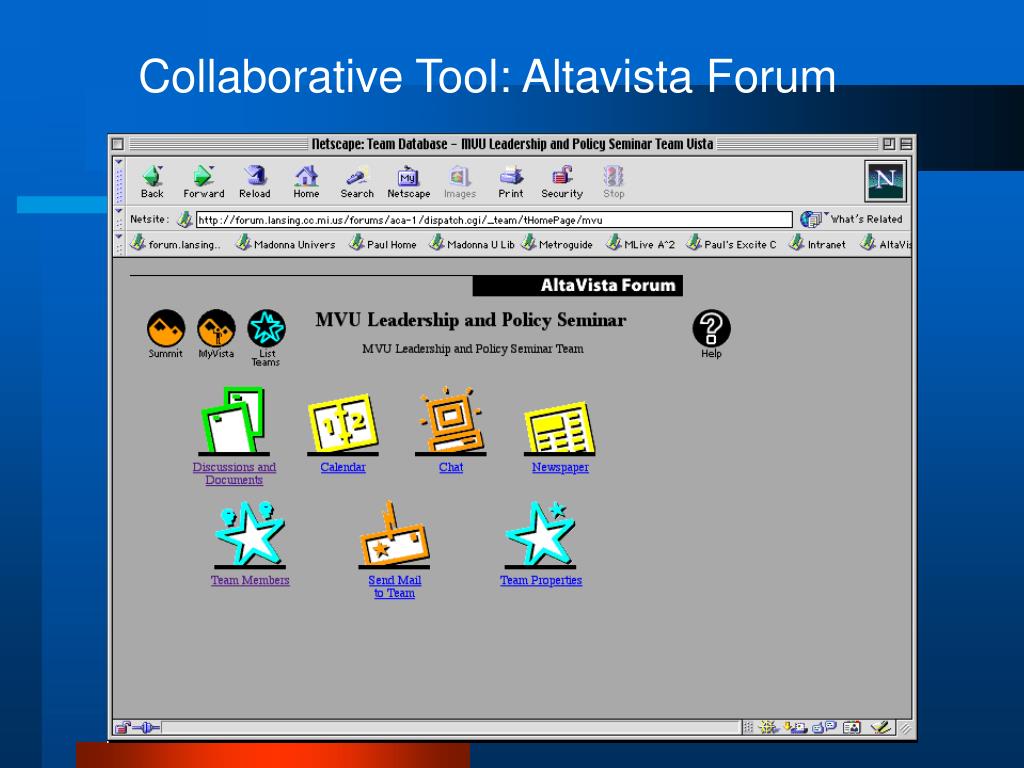Click the "MVU Leadership and Policy Seminar Team" subtitle
The height and width of the screenshot is (768, 1024).
473,349
